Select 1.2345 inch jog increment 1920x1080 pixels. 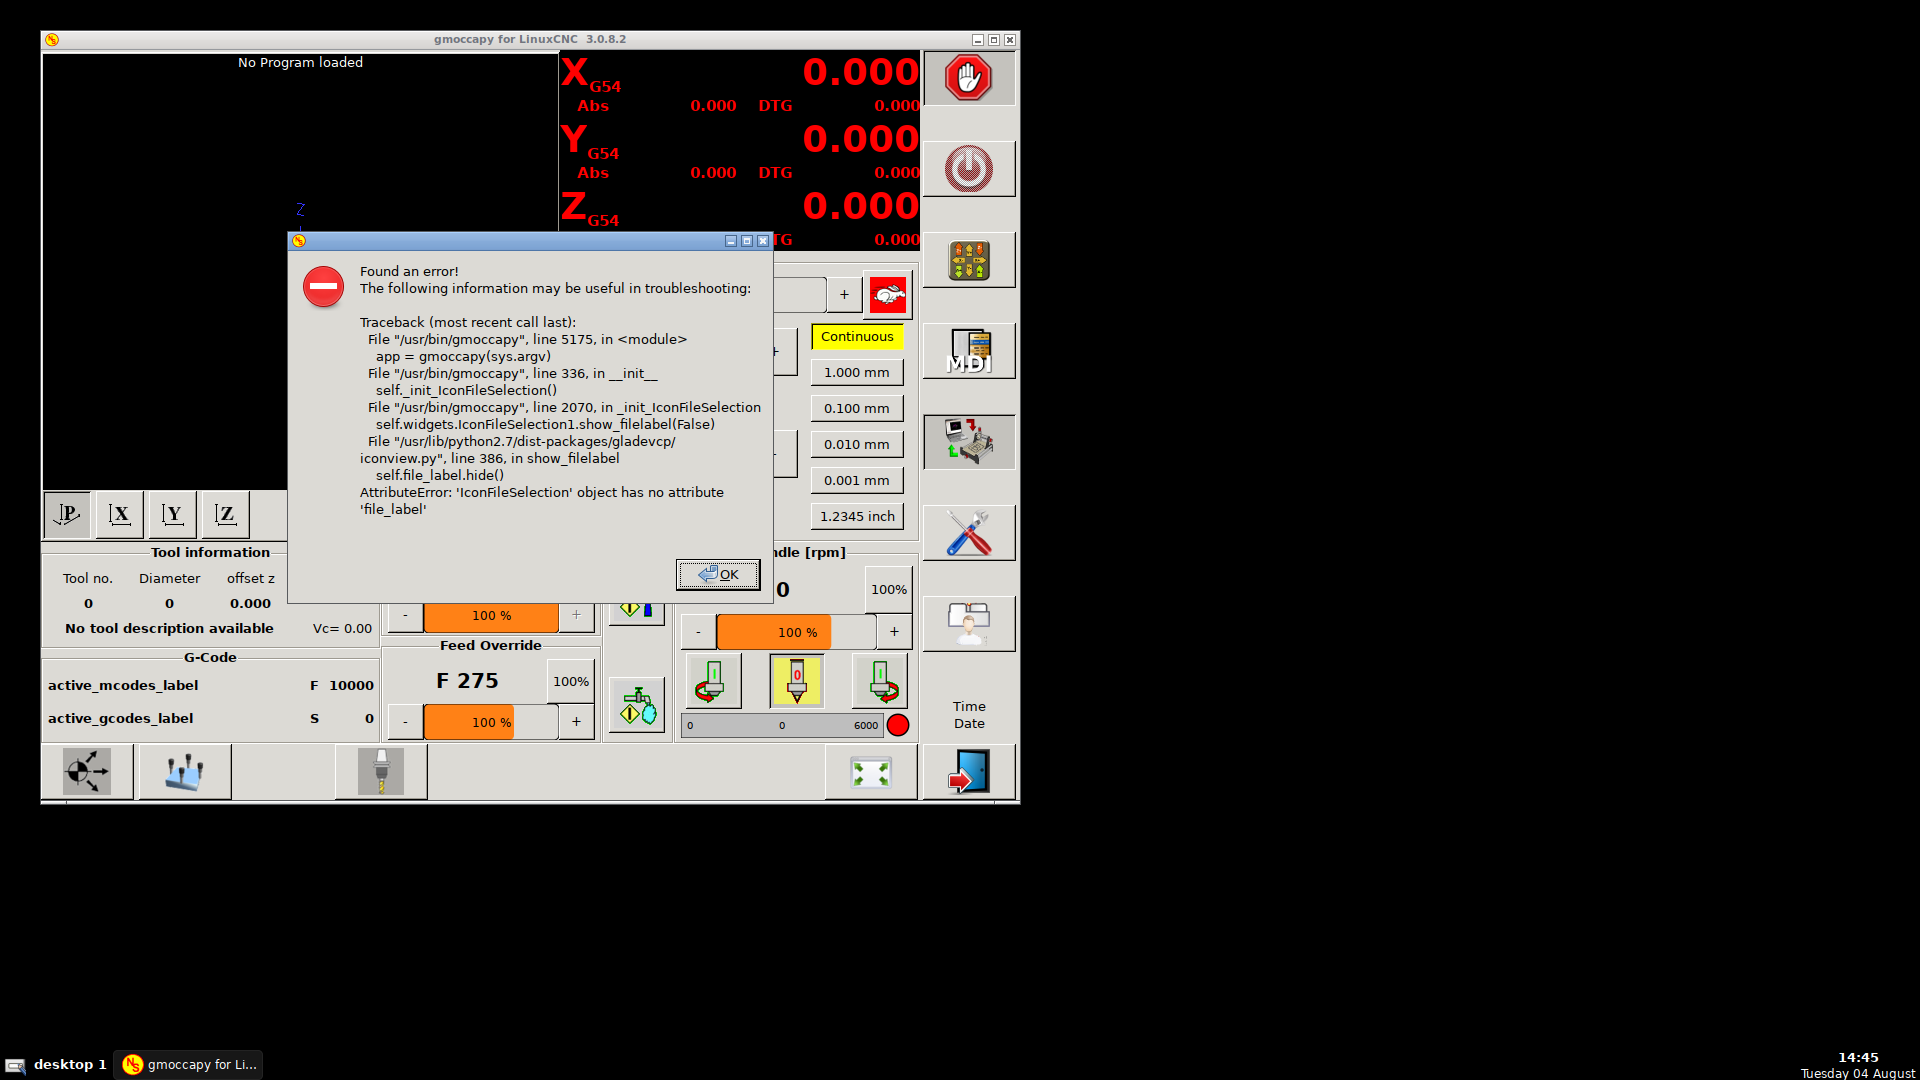pos(857,517)
